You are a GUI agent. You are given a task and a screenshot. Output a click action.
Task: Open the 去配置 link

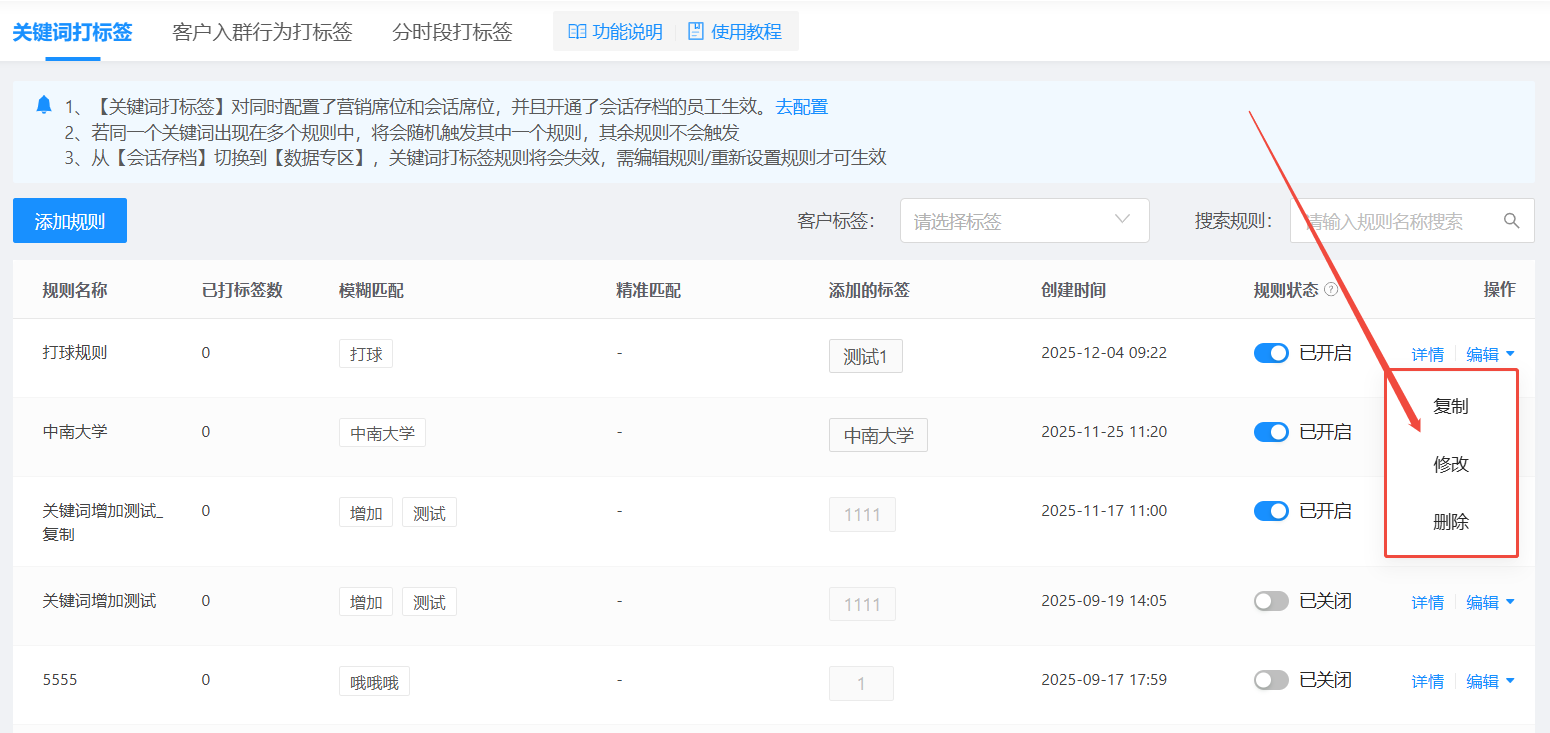coord(802,107)
